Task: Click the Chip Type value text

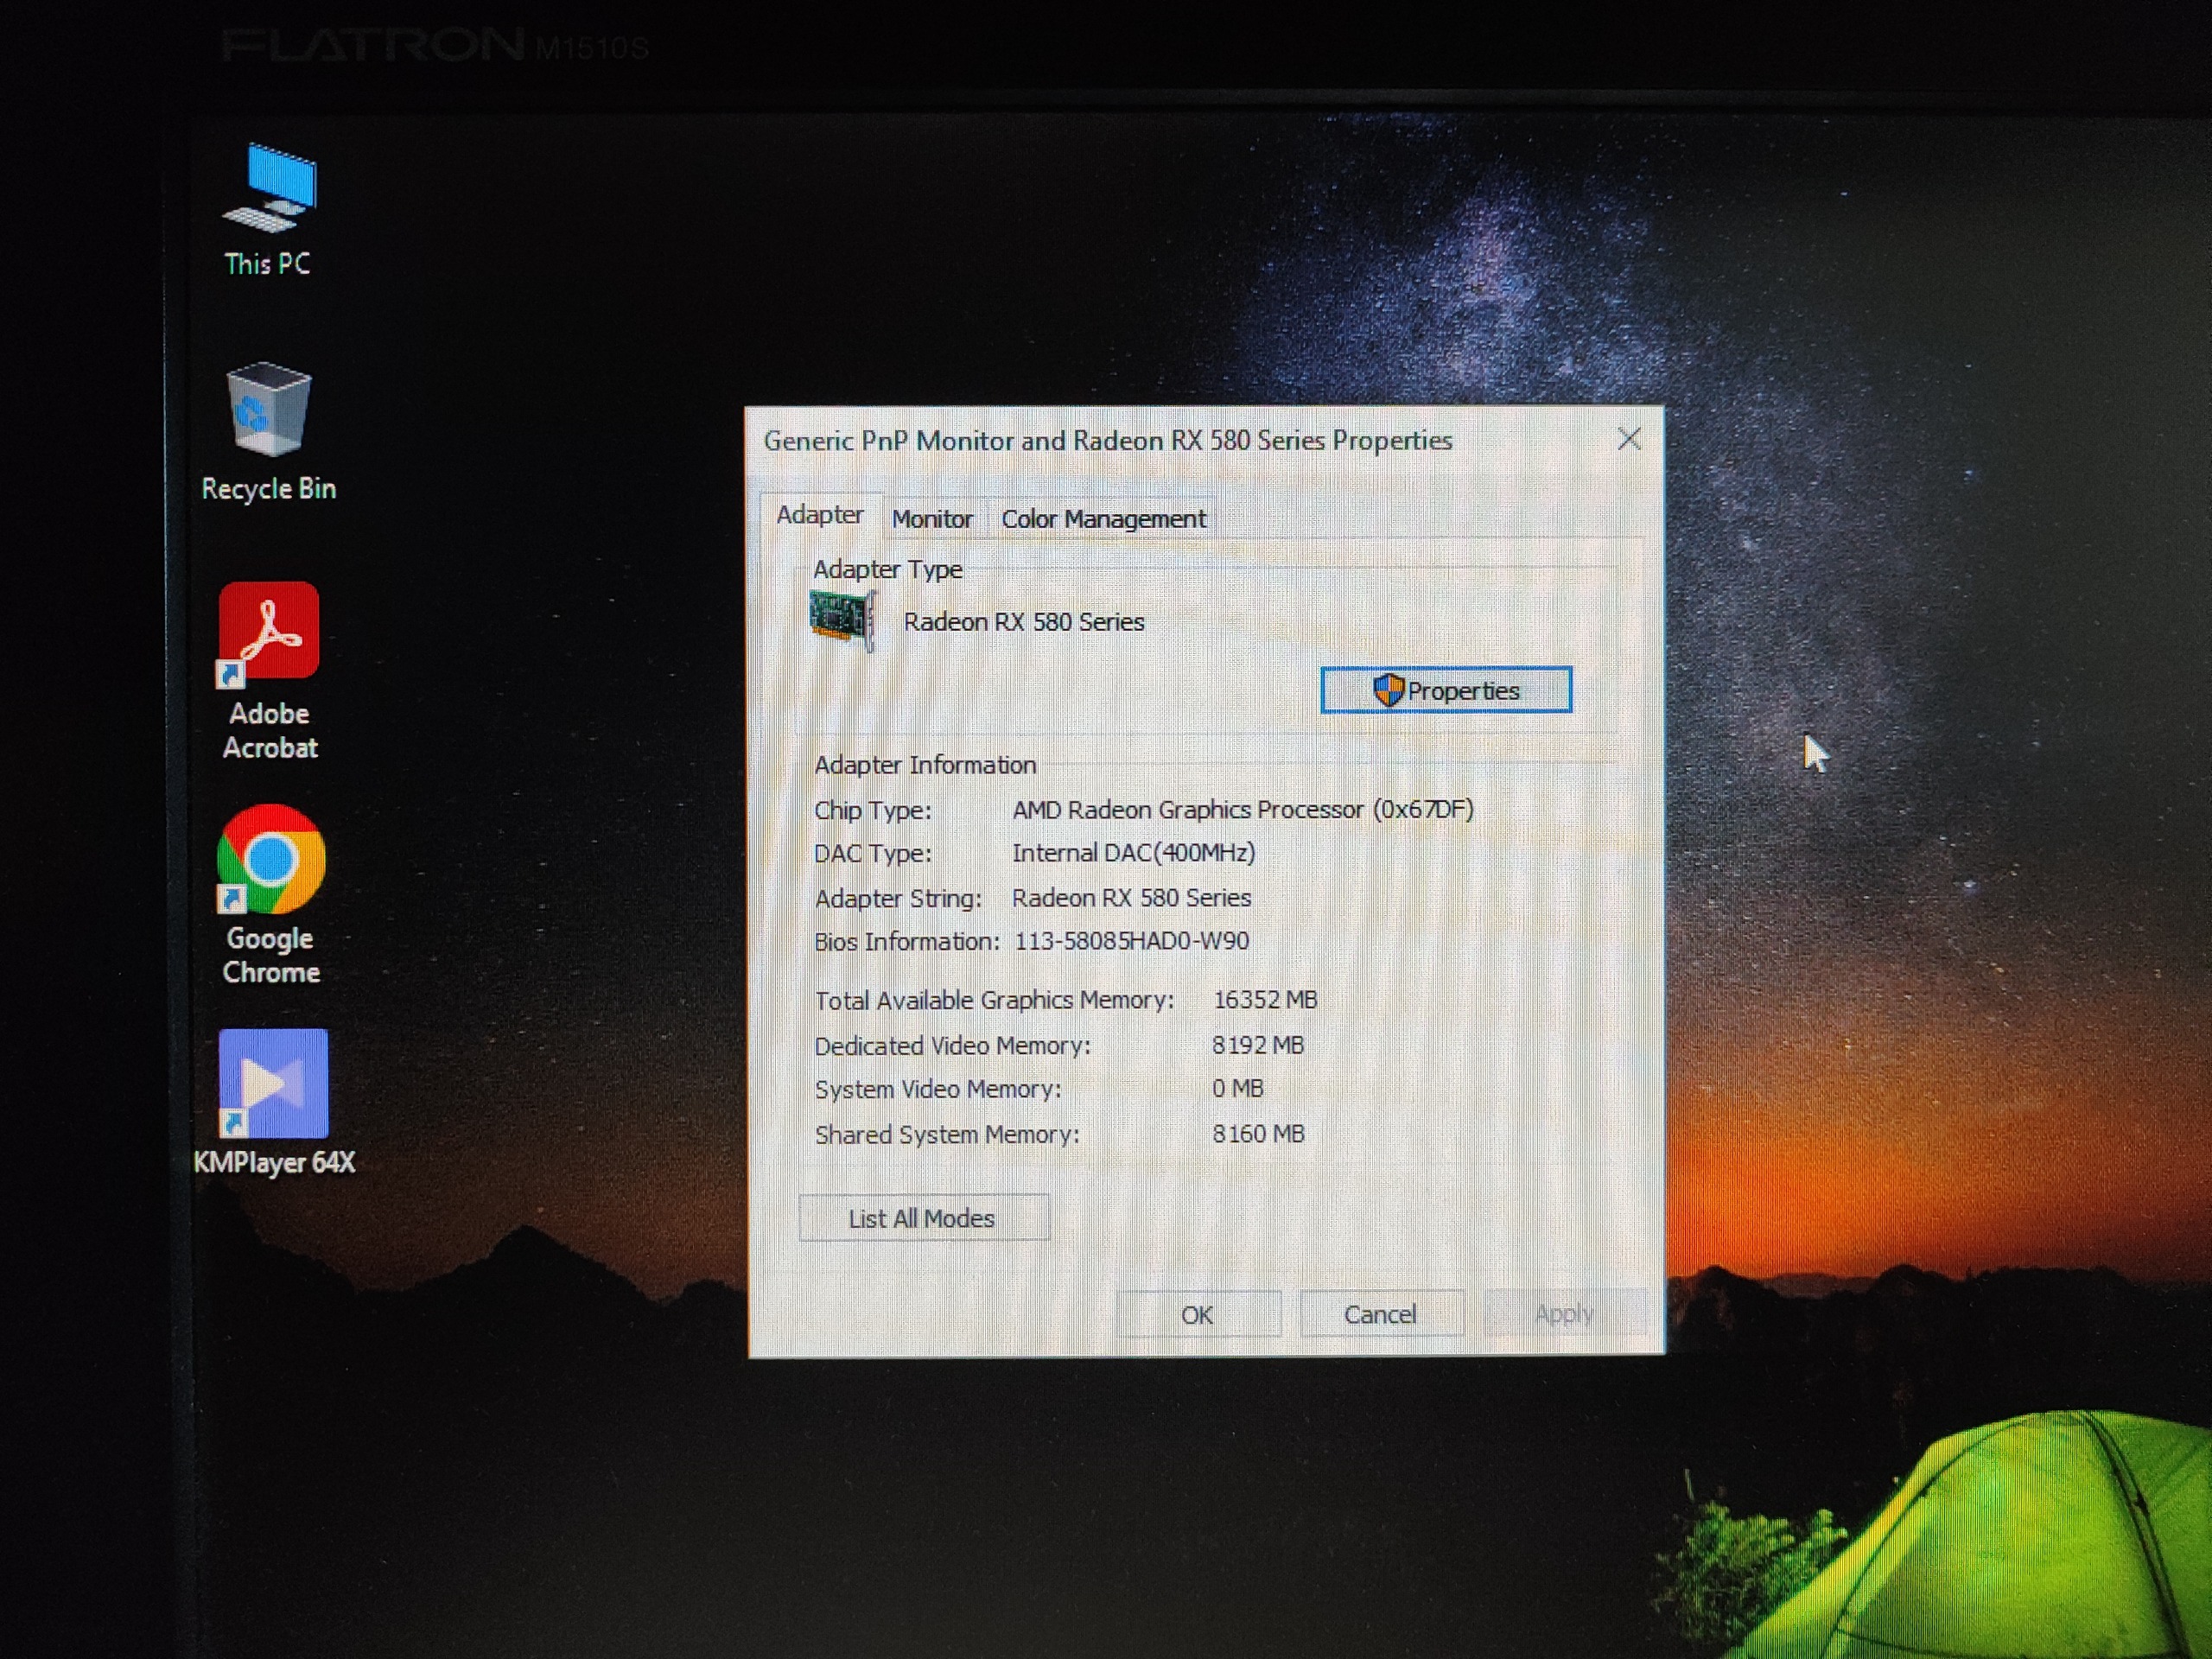Action: point(1242,810)
